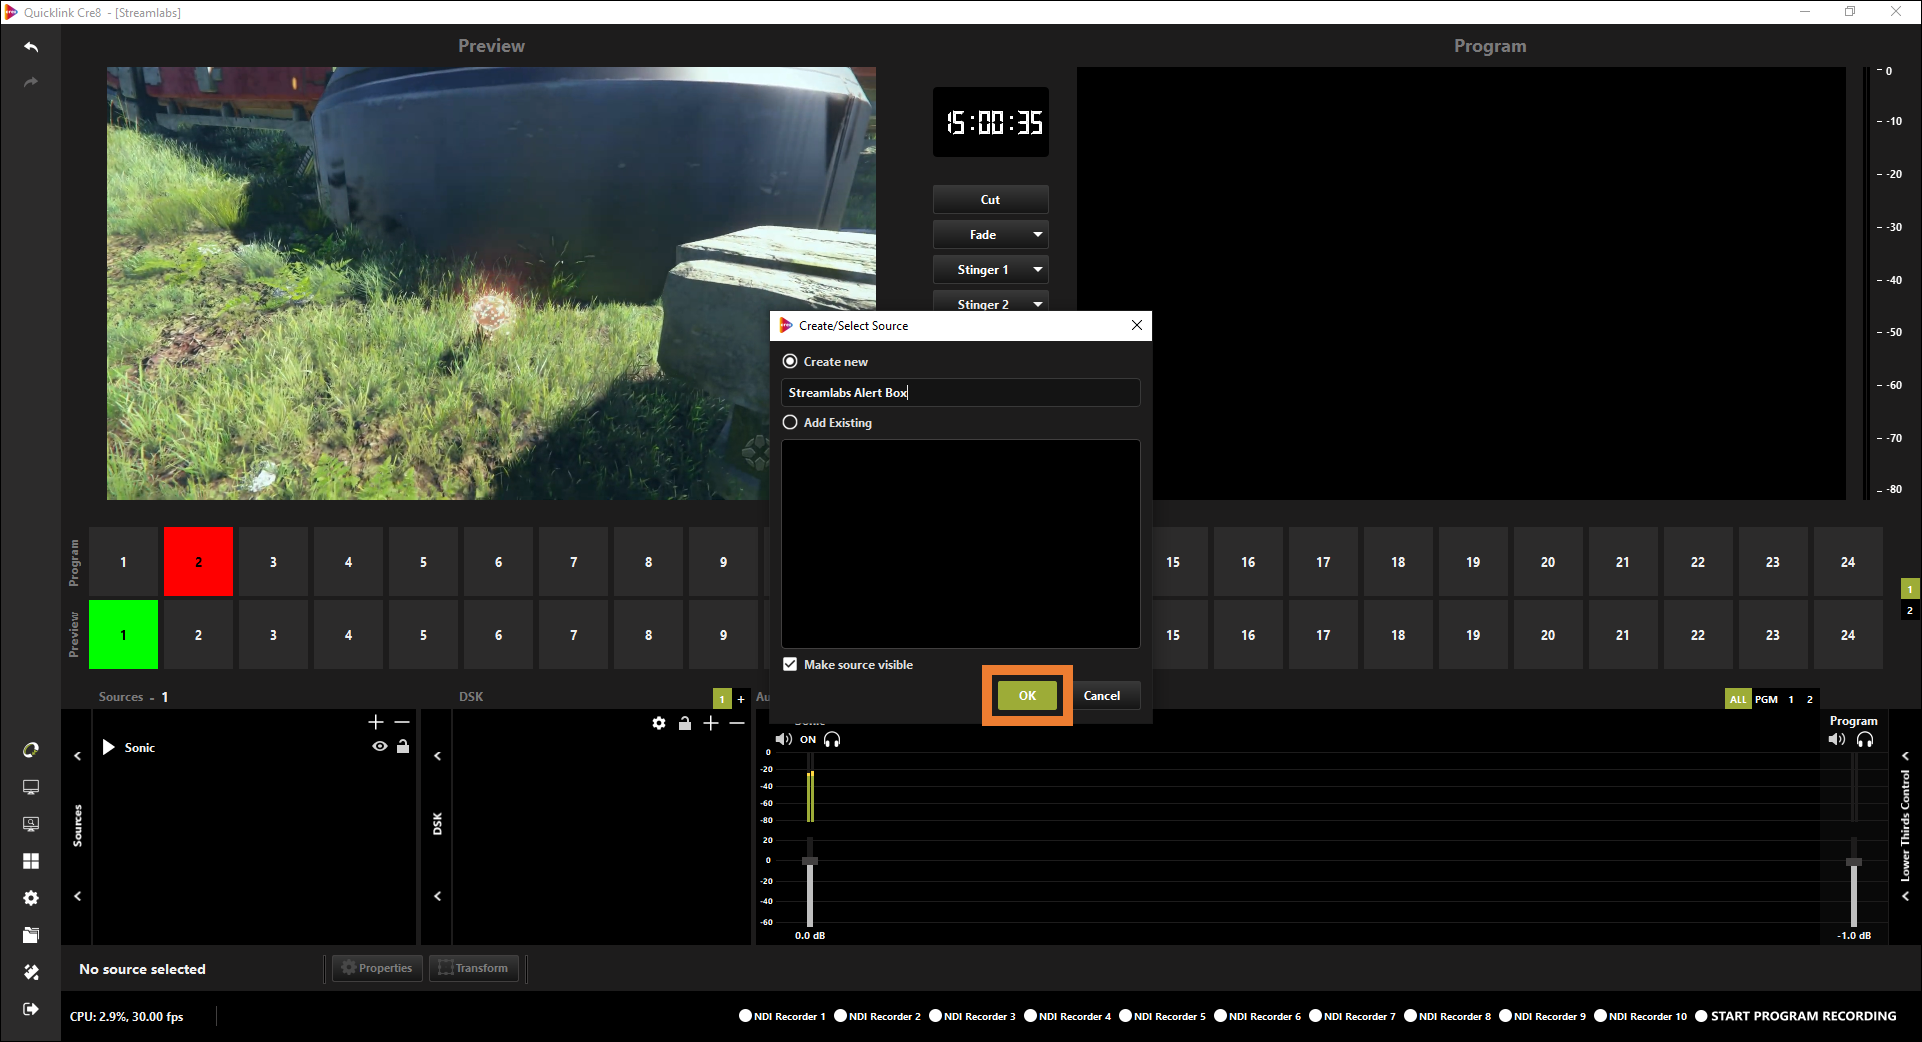Open the Fade transition dropdown arrow
The image size is (1922, 1042).
tap(1038, 235)
